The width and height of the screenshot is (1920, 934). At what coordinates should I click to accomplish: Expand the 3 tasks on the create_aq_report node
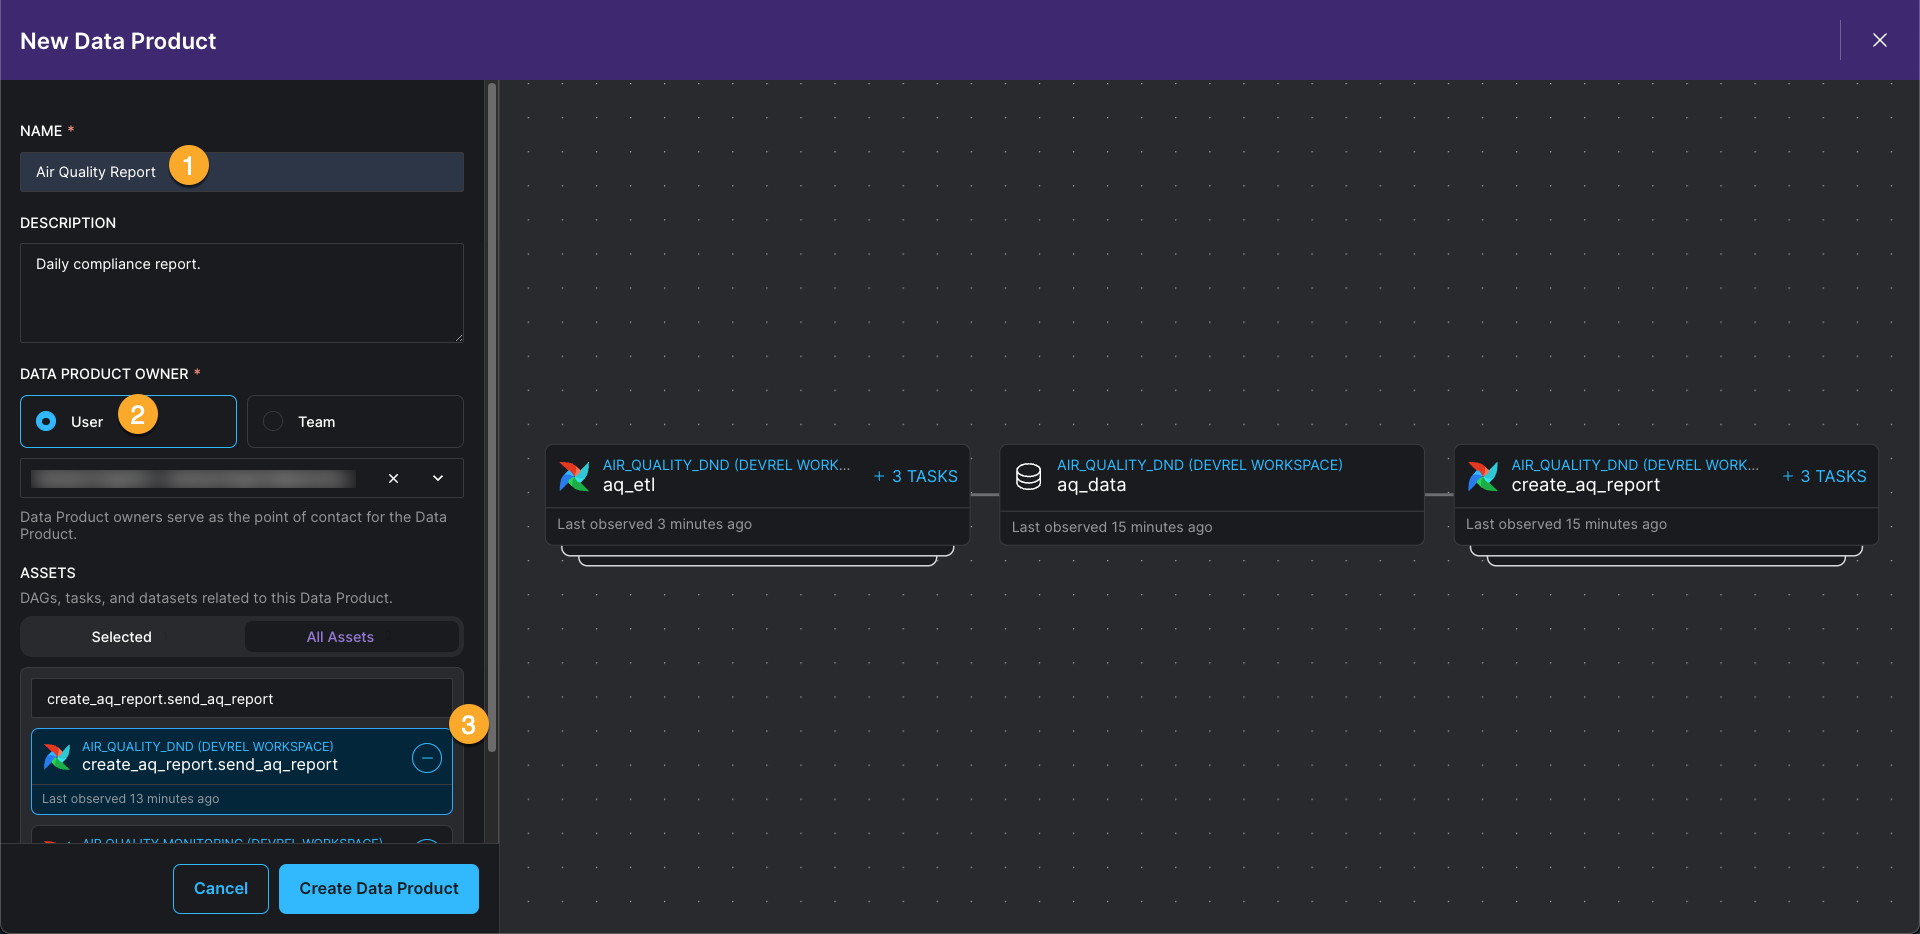(x=1824, y=476)
